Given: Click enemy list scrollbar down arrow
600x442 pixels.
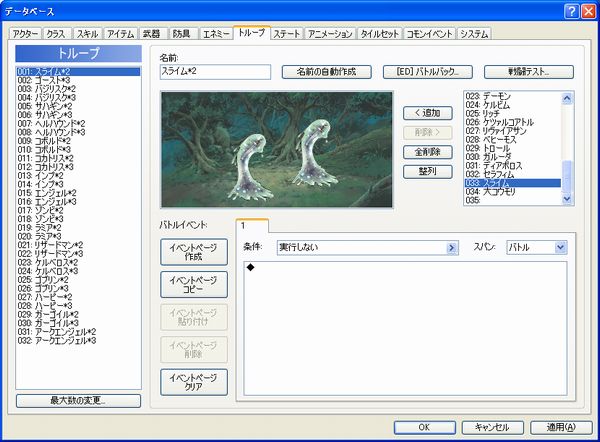Looking at the screenshot, I should 567,199.
